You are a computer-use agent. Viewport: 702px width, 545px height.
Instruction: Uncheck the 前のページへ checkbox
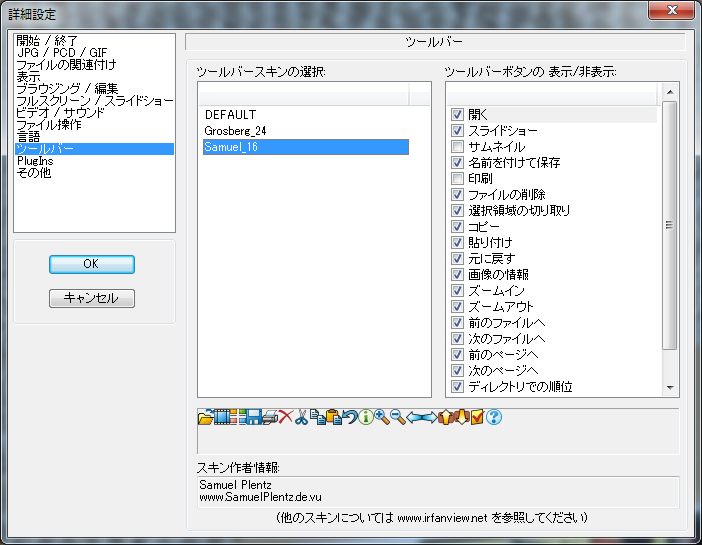457,355
